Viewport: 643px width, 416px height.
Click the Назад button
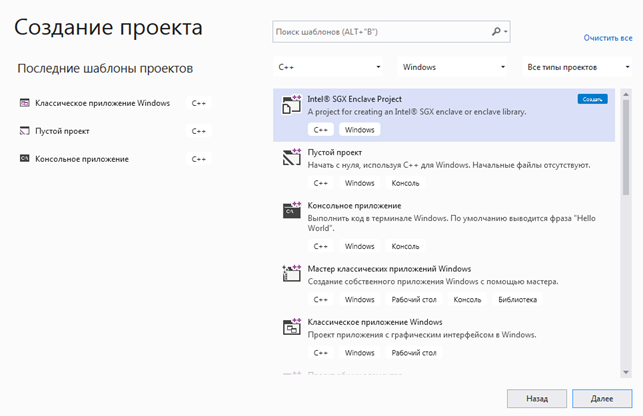click(x=537, y=398)
